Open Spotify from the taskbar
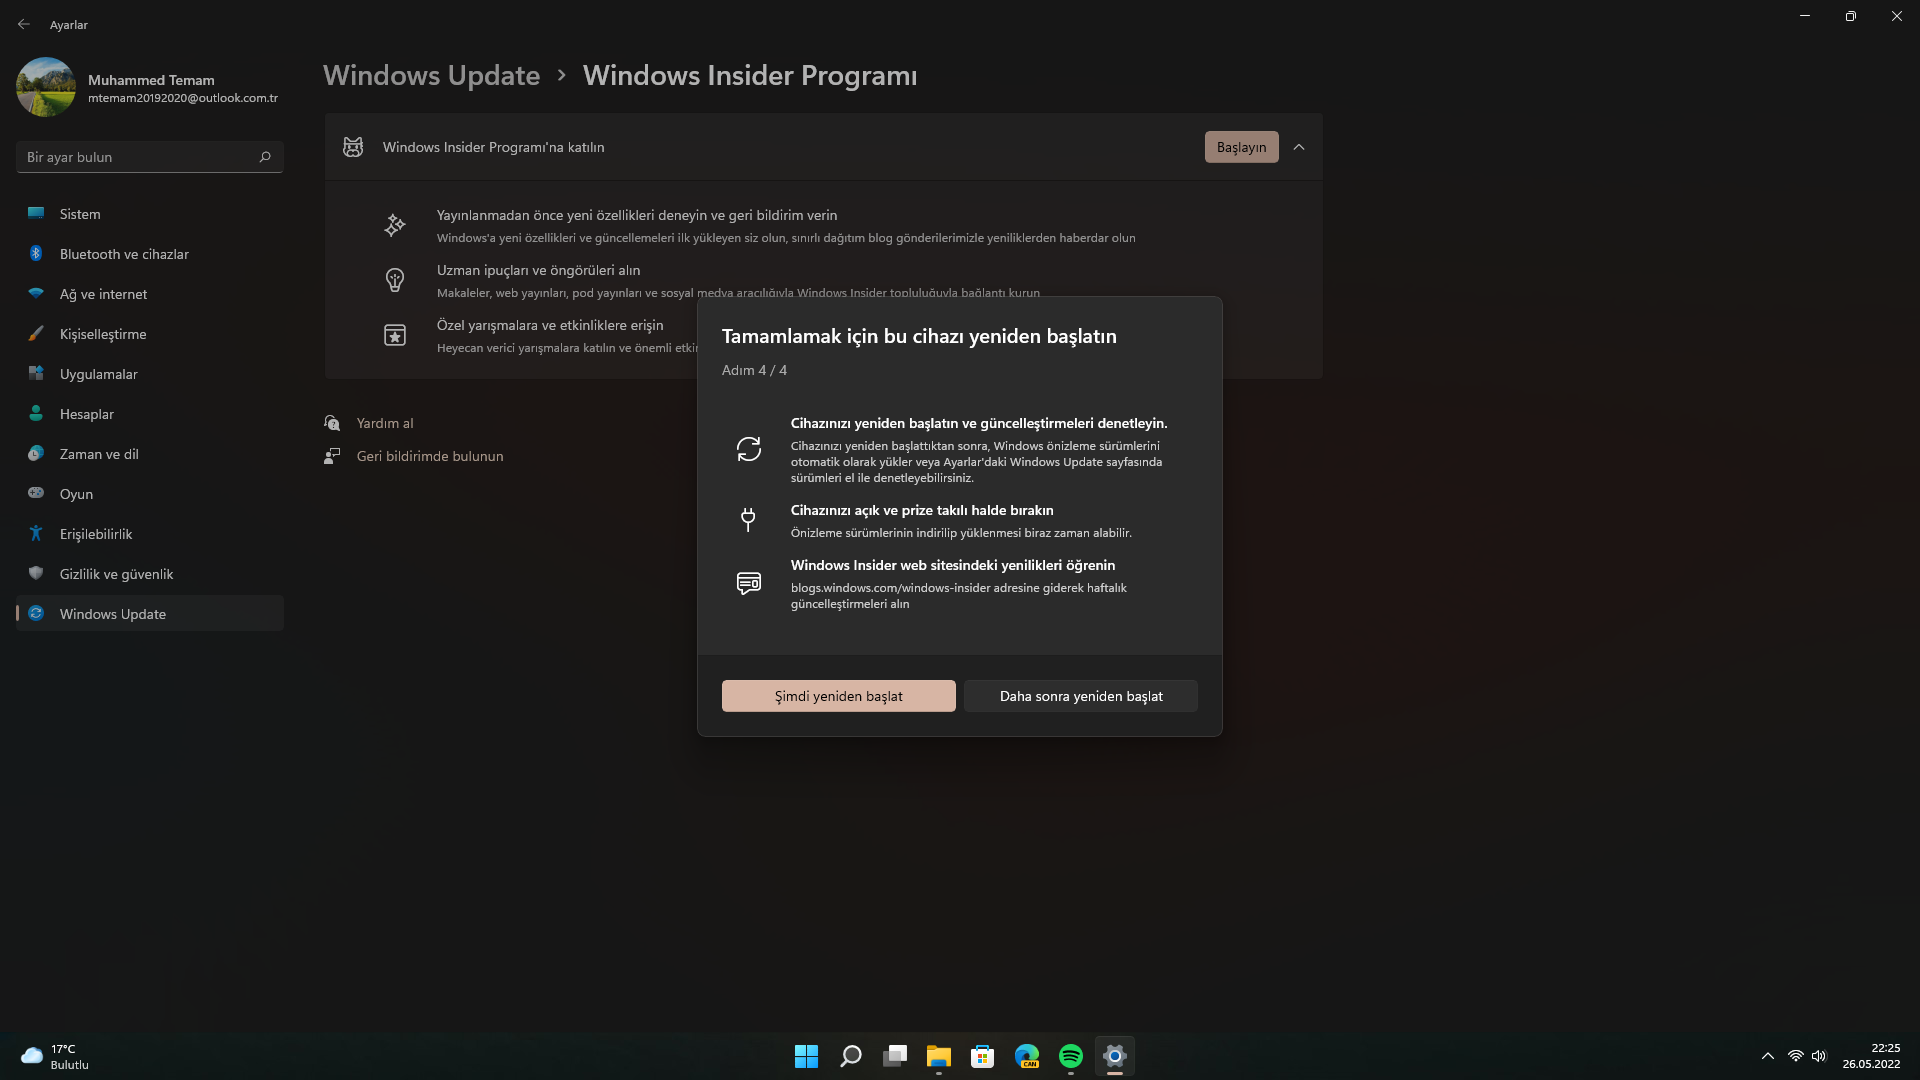 click(1070, 1056)
